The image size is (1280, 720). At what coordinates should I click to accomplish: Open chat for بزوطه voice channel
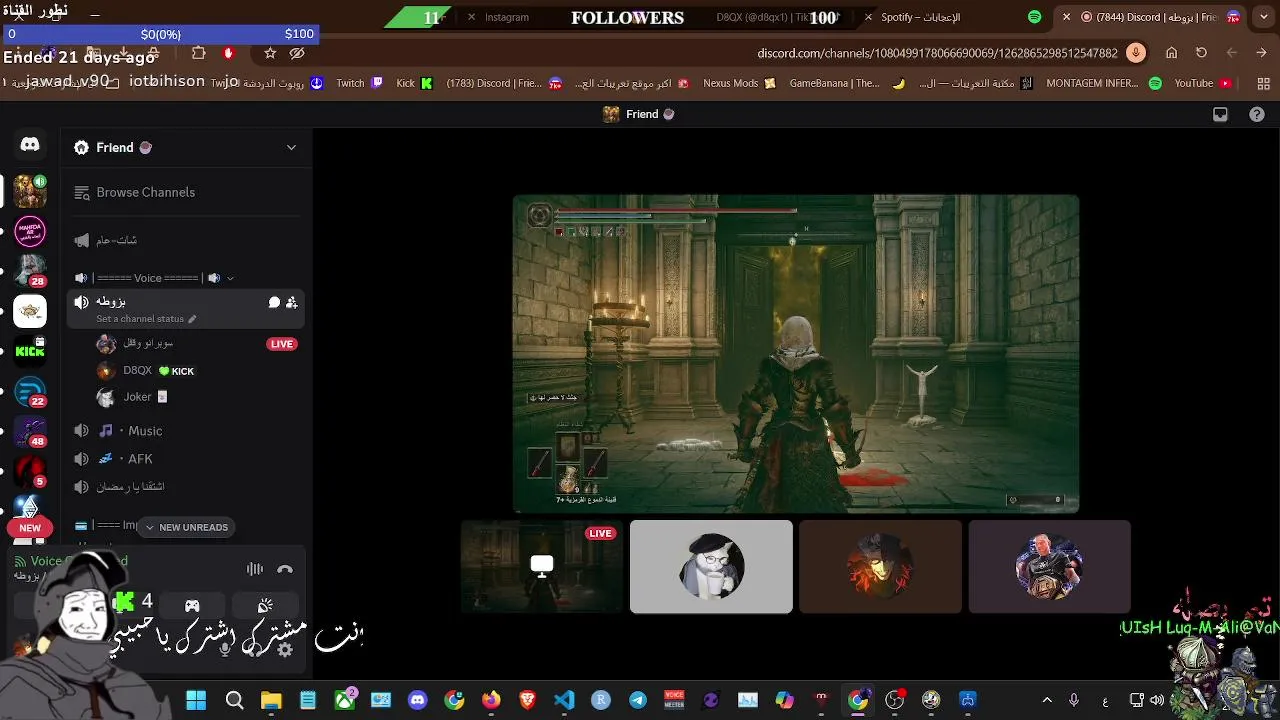274,302
